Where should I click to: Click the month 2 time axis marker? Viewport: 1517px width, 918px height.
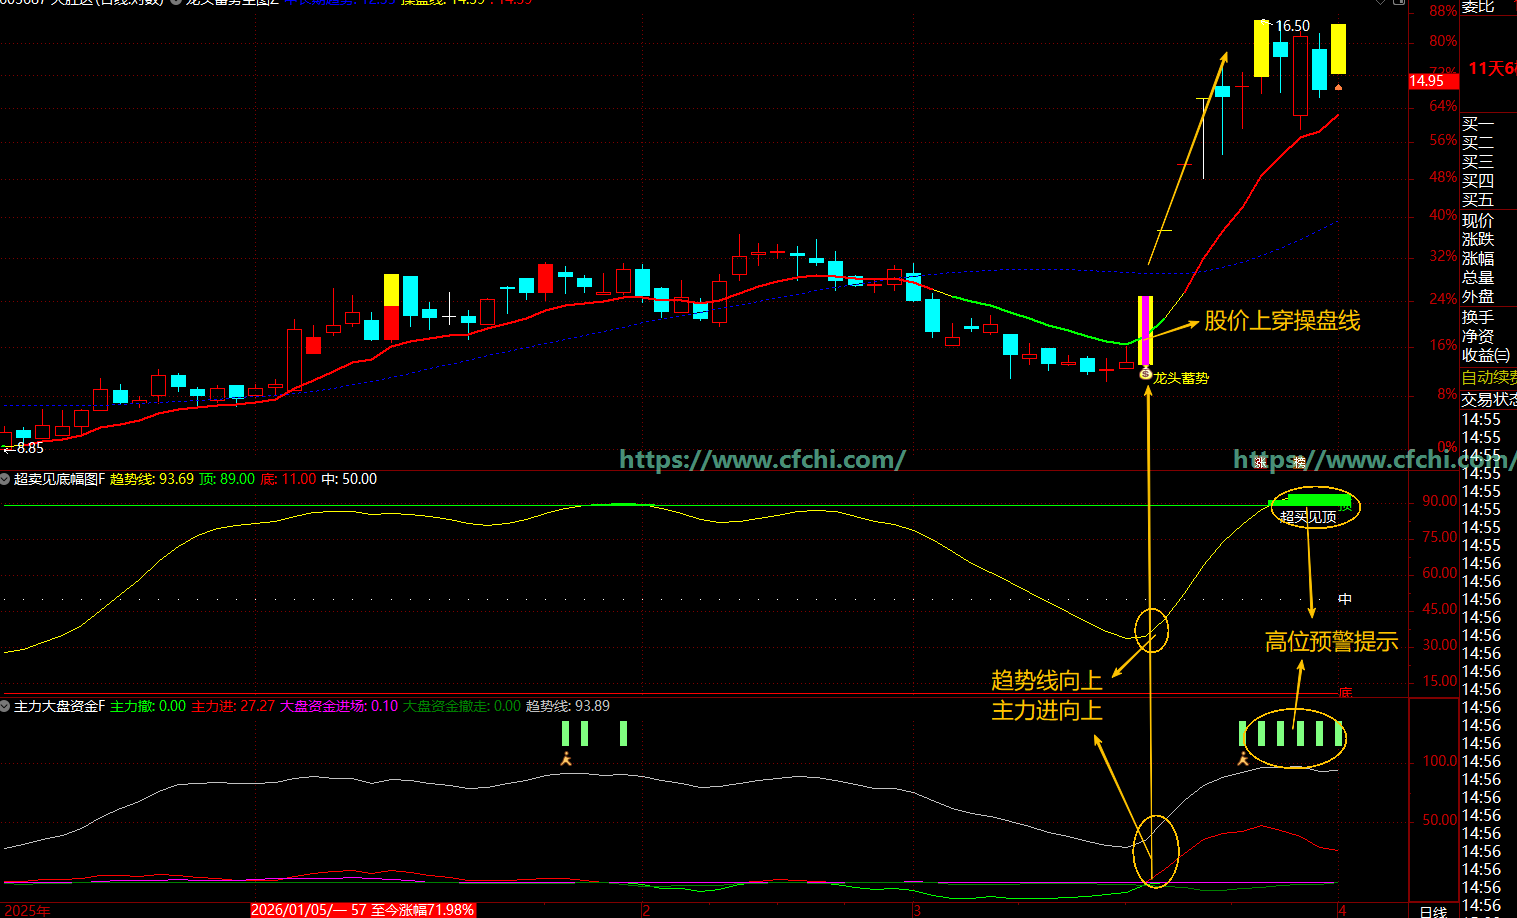coord(647,910)
